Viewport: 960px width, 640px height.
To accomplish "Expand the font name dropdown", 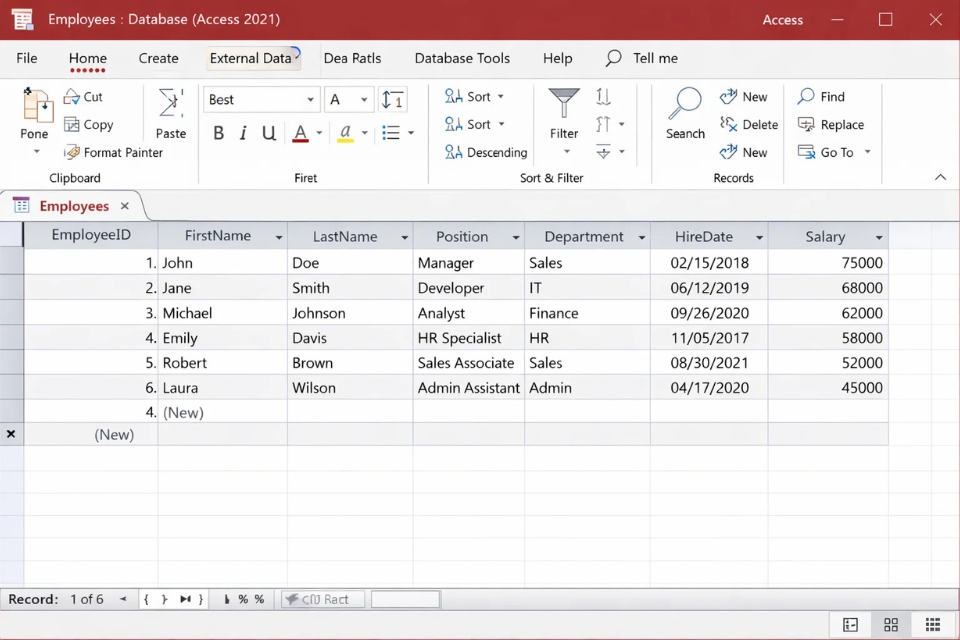I will 310,100.
